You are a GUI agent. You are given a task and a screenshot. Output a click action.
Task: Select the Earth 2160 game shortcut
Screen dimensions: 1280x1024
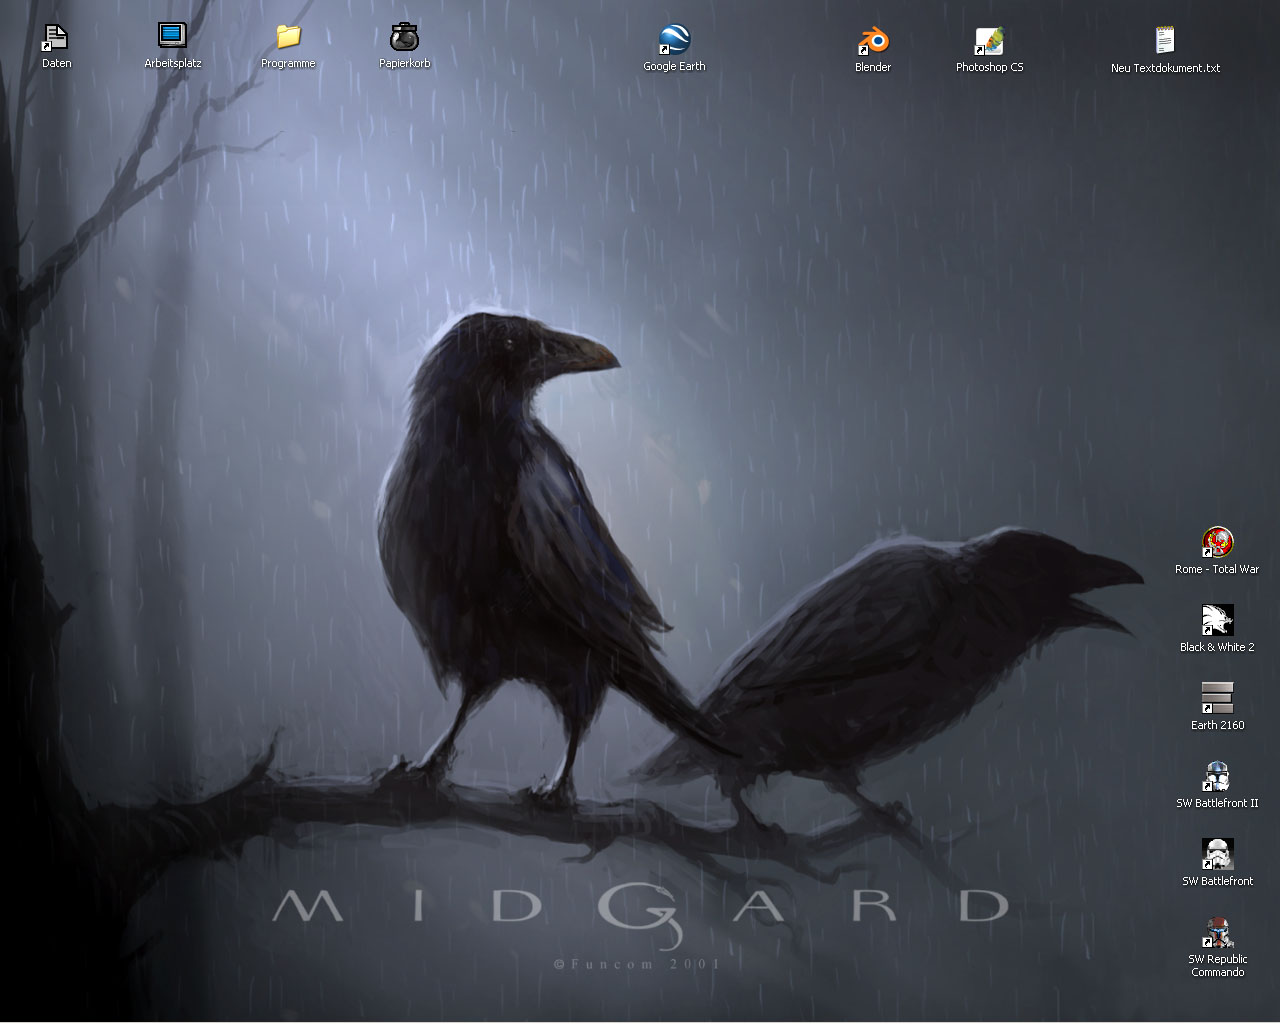click(x=1217, y=698)
